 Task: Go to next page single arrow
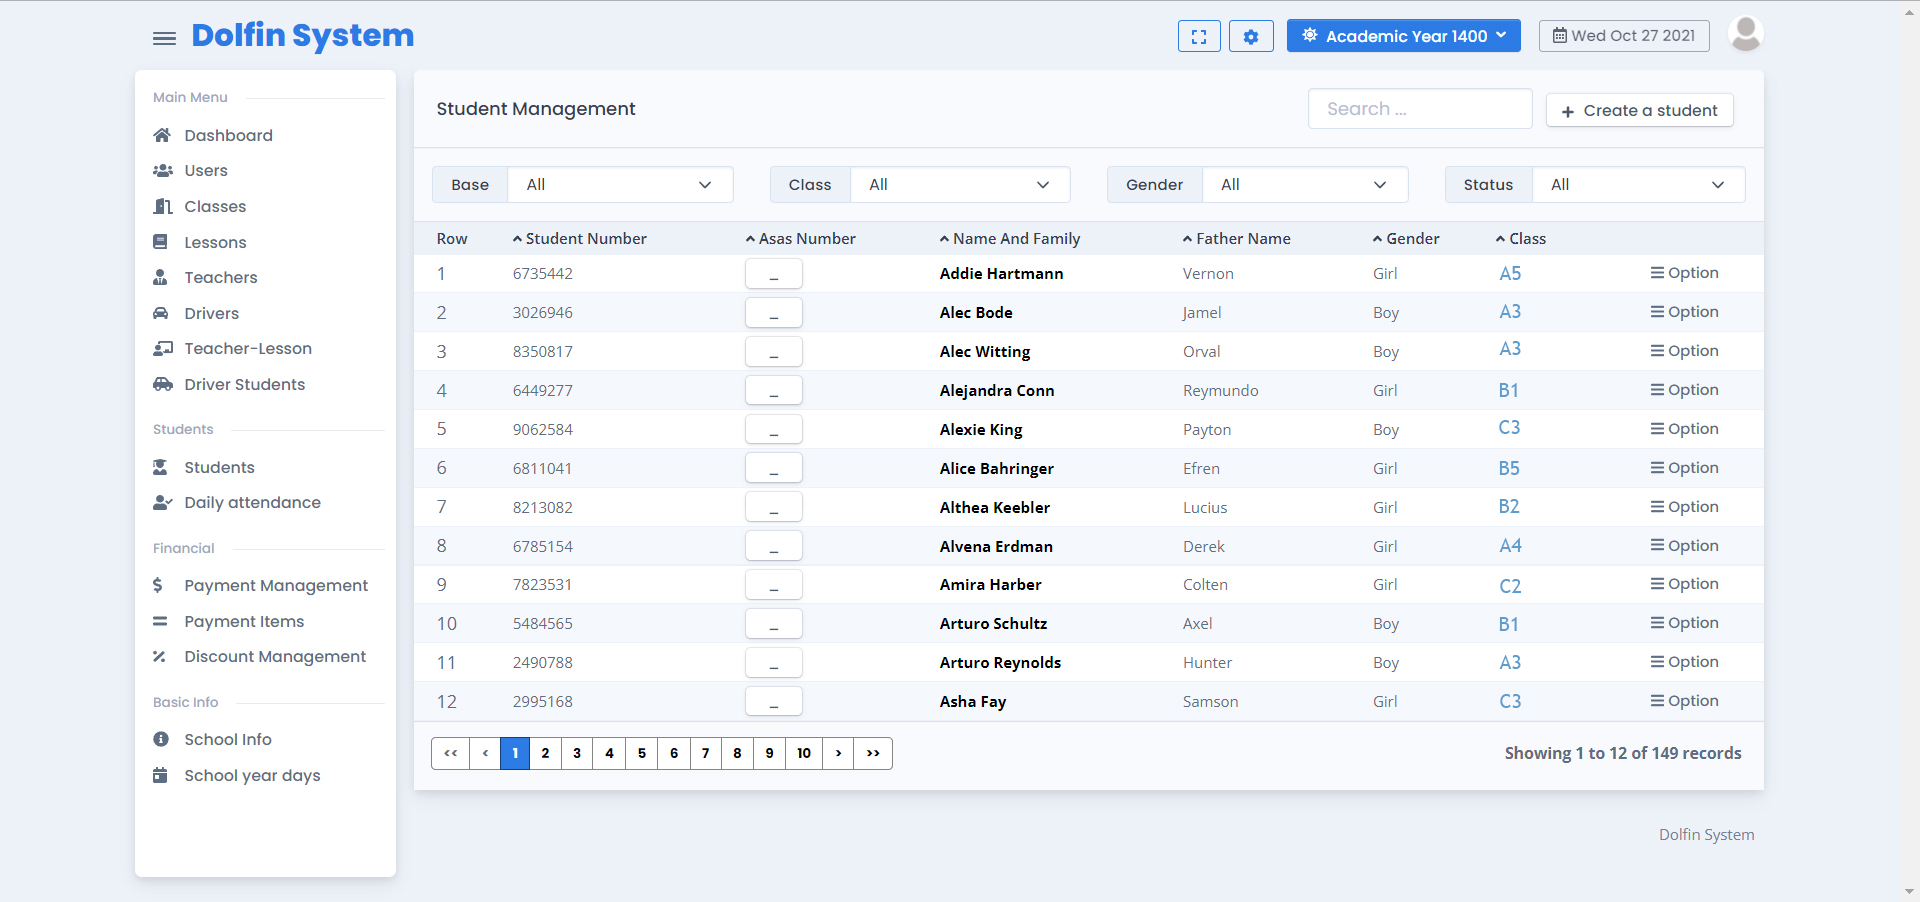pyautogui.click(x=838, y=753)
